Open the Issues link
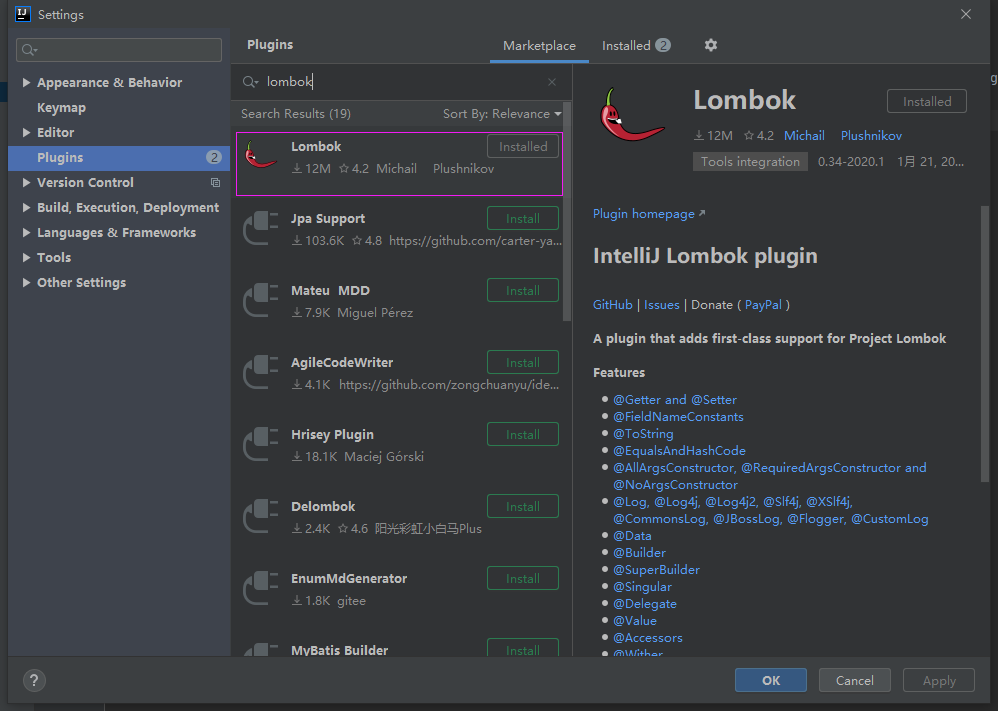This screenshot has width=998, height=711. 661,305
